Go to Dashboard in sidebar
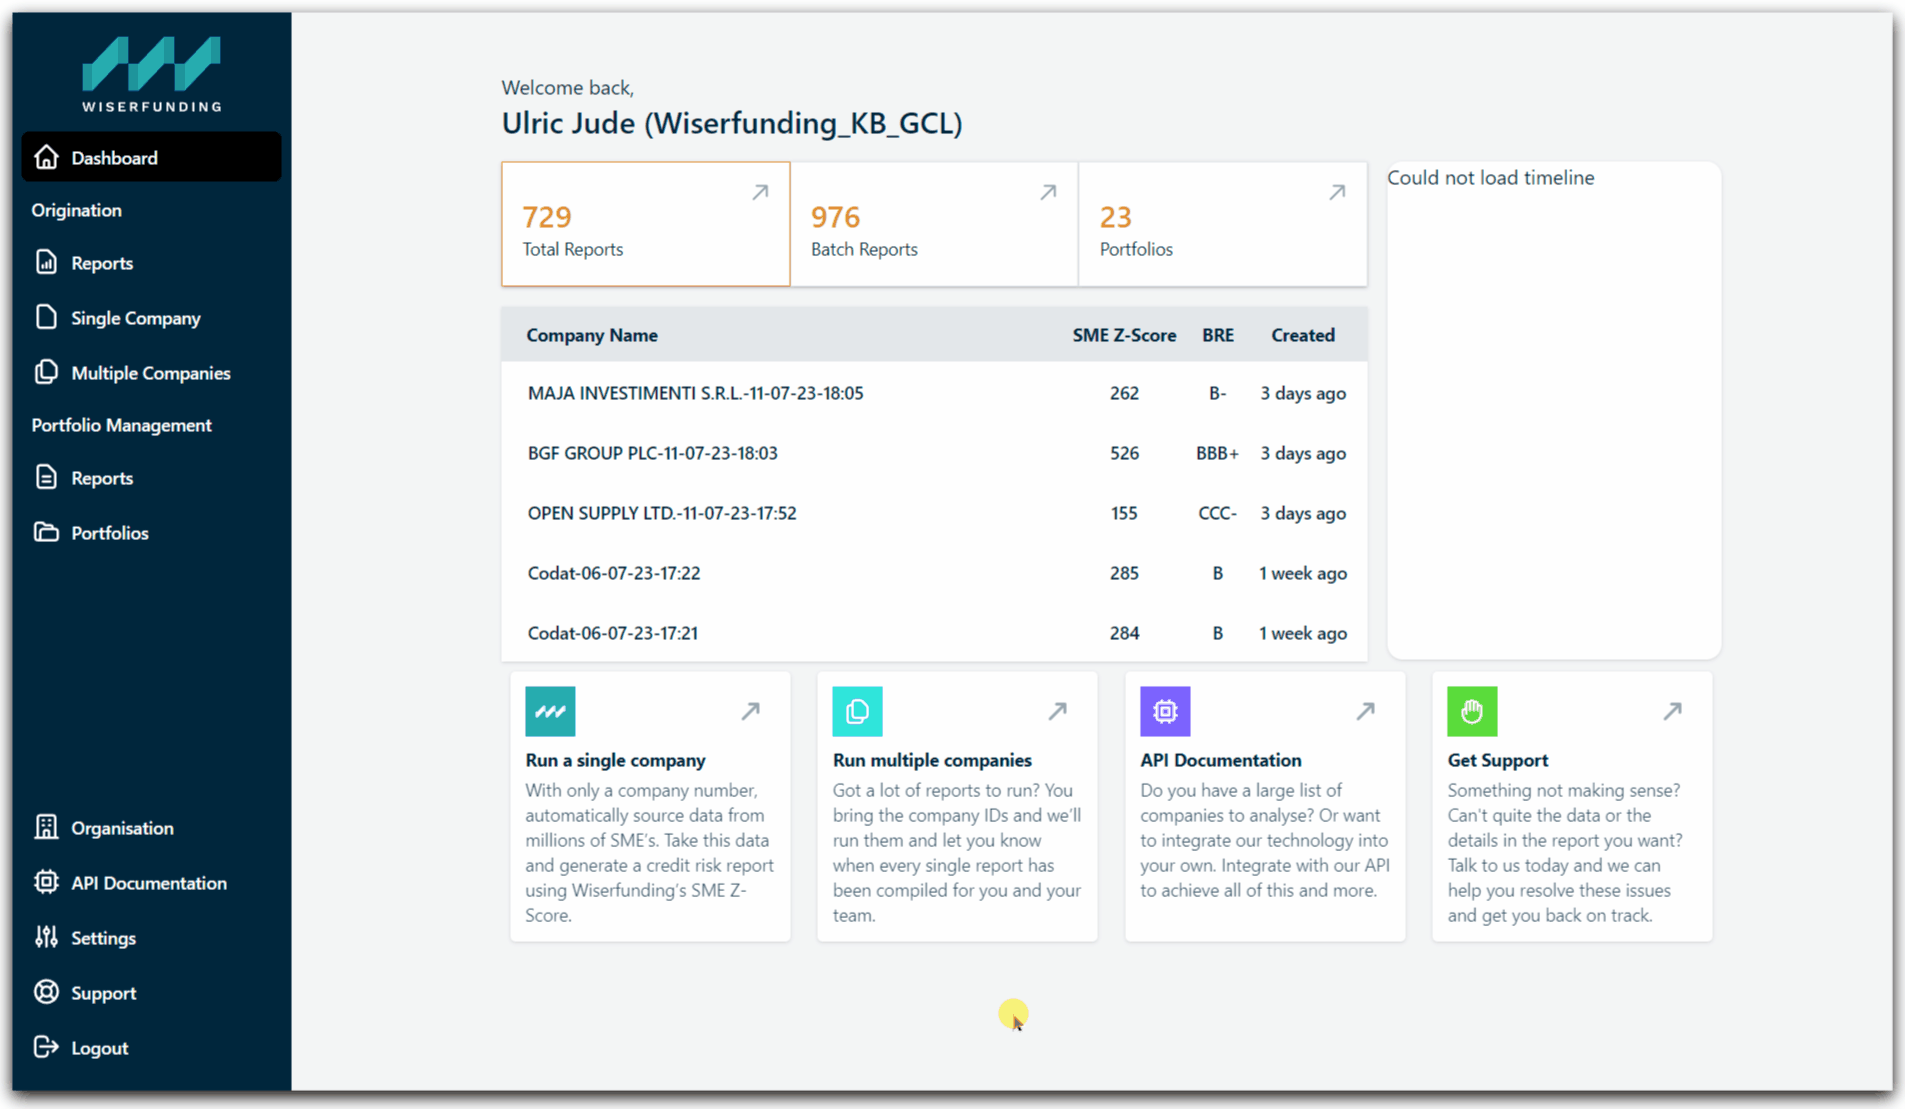This screenshot has width=1905, height=1109. point(151,157)
